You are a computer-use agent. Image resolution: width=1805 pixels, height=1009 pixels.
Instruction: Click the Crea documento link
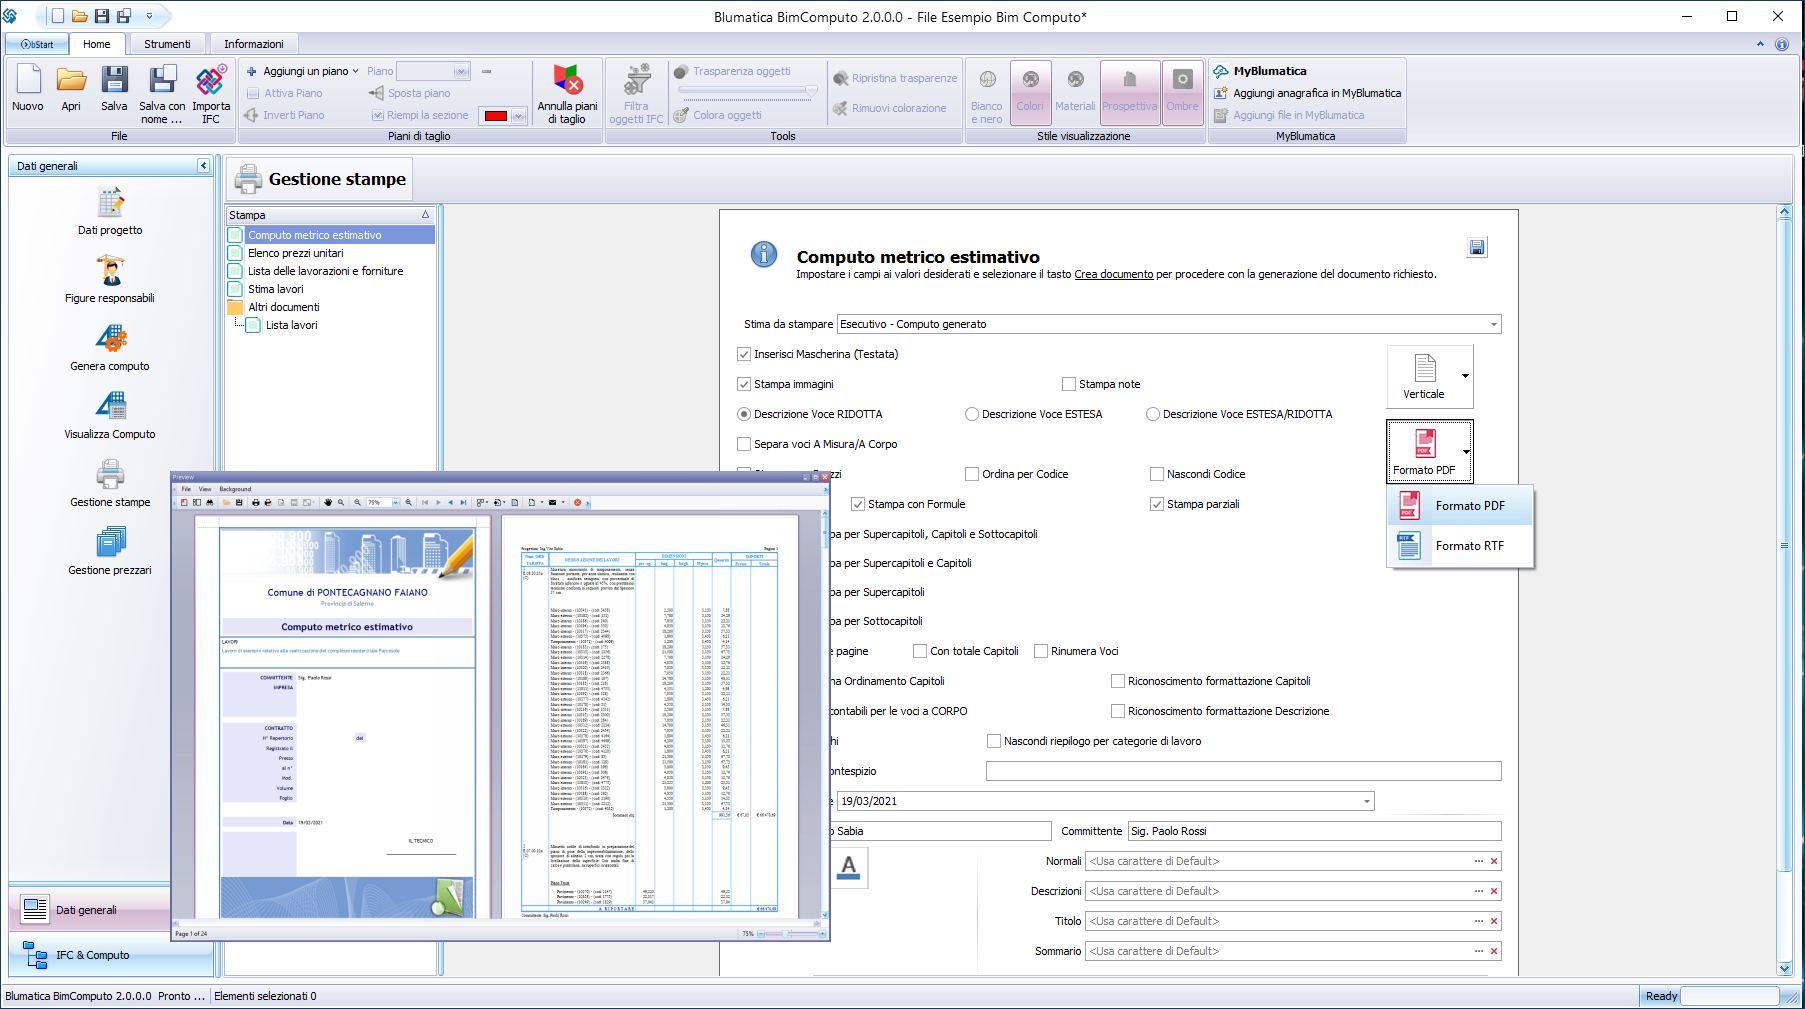pos(1113,274)
